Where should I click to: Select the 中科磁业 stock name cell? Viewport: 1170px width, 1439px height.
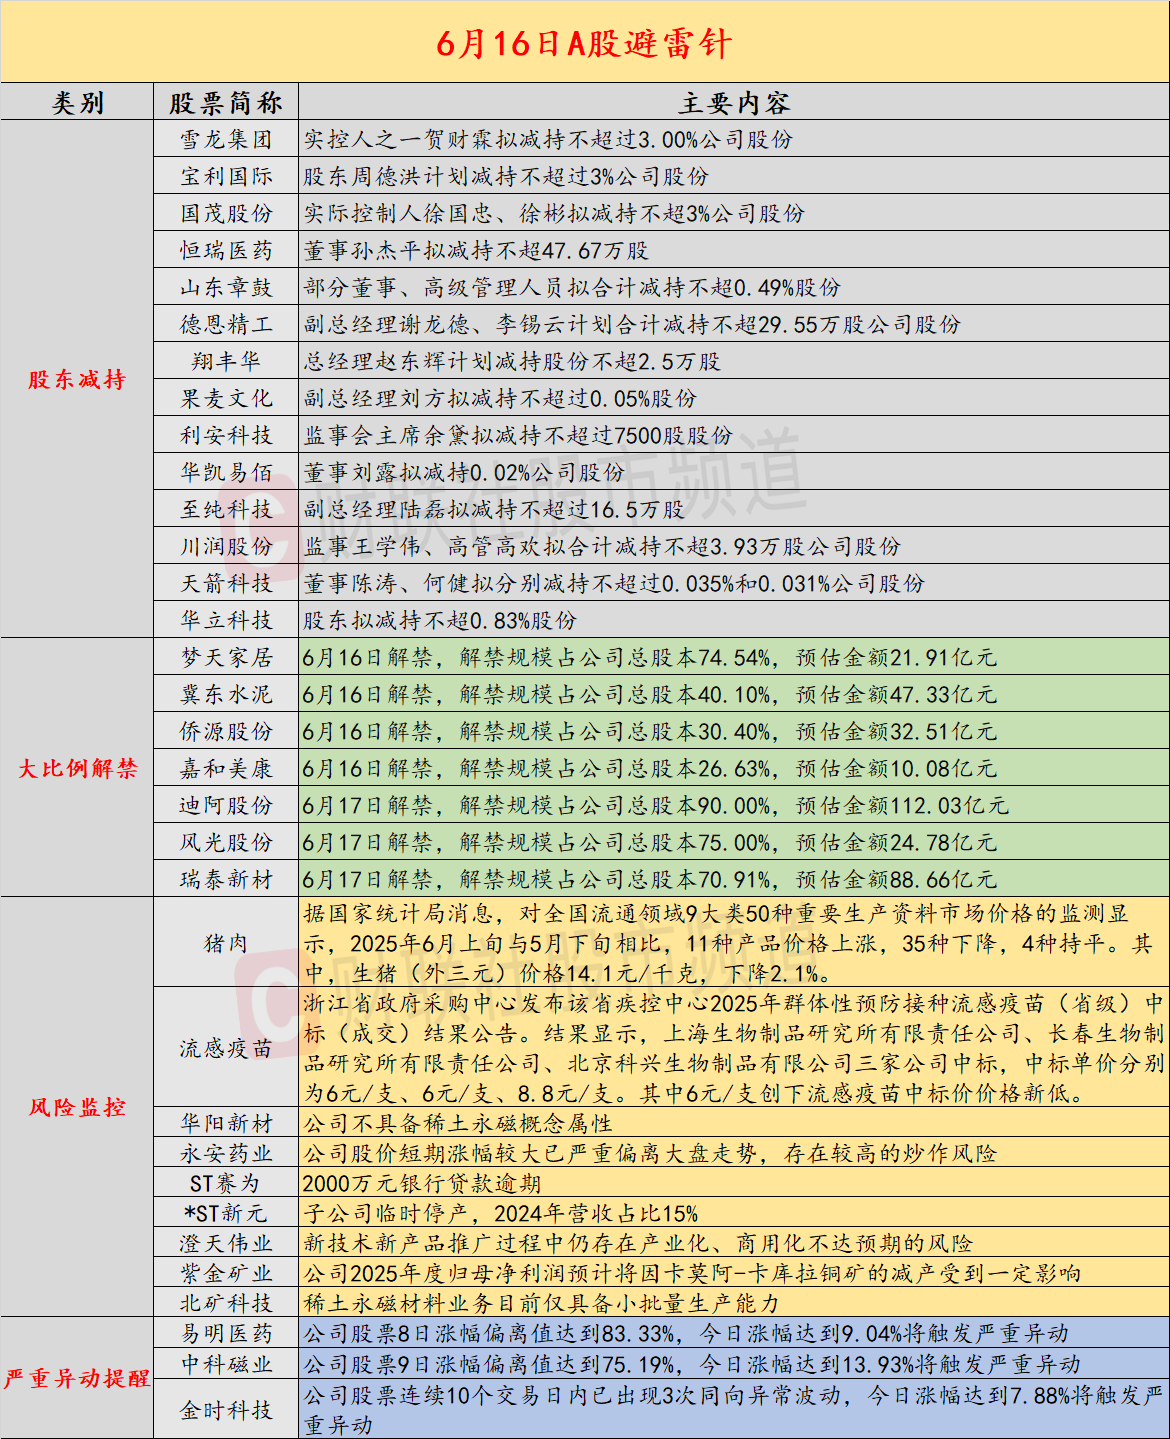pos(226,1363)
